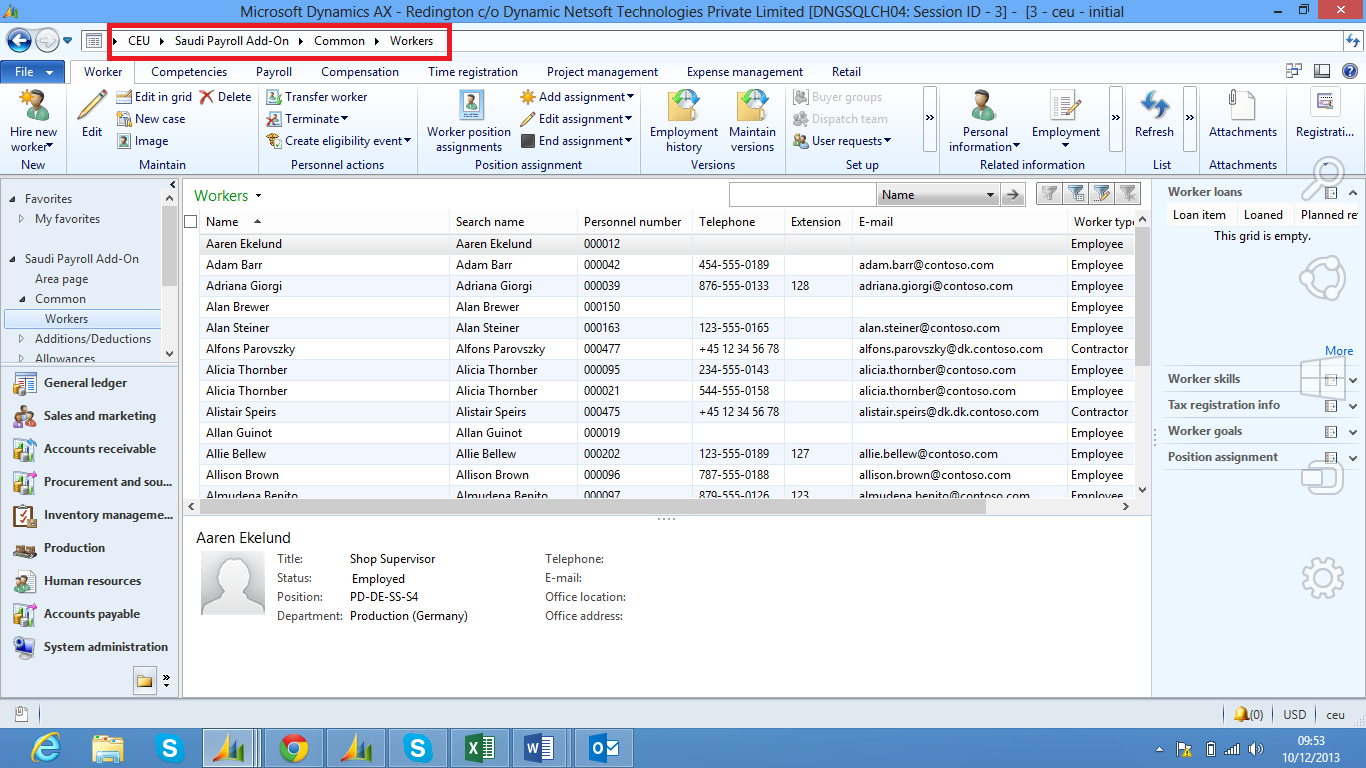The image size is (1366, 768).
Task: Click the filter search input field
Action: click(x=803, y=195)
